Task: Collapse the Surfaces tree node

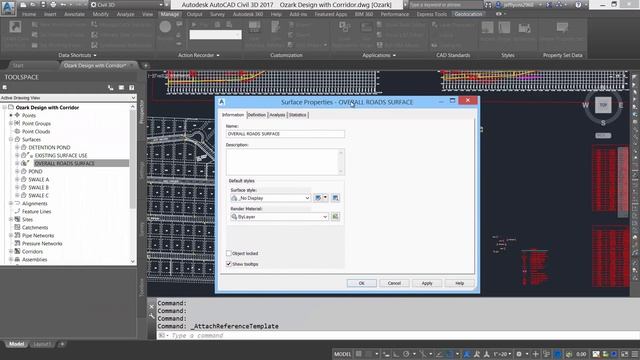Action: tap(11, 140)
